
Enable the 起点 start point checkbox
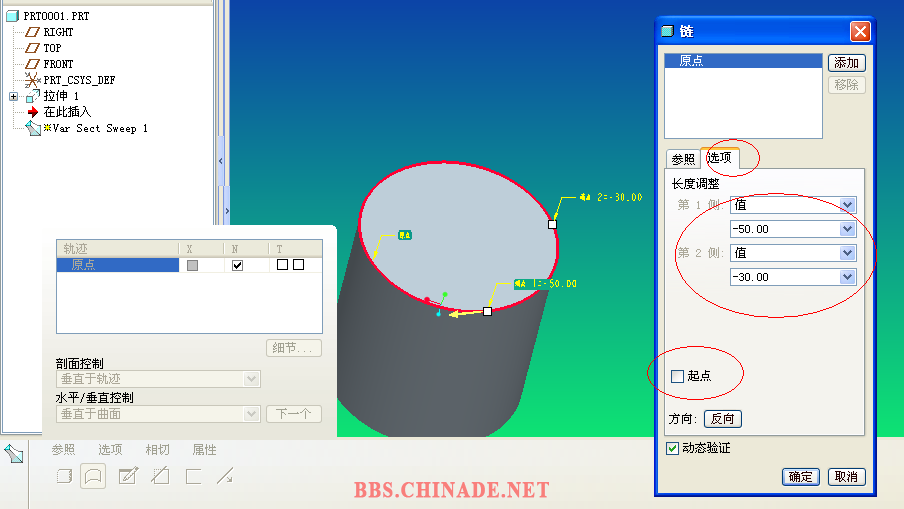click(x=677, y=376)
